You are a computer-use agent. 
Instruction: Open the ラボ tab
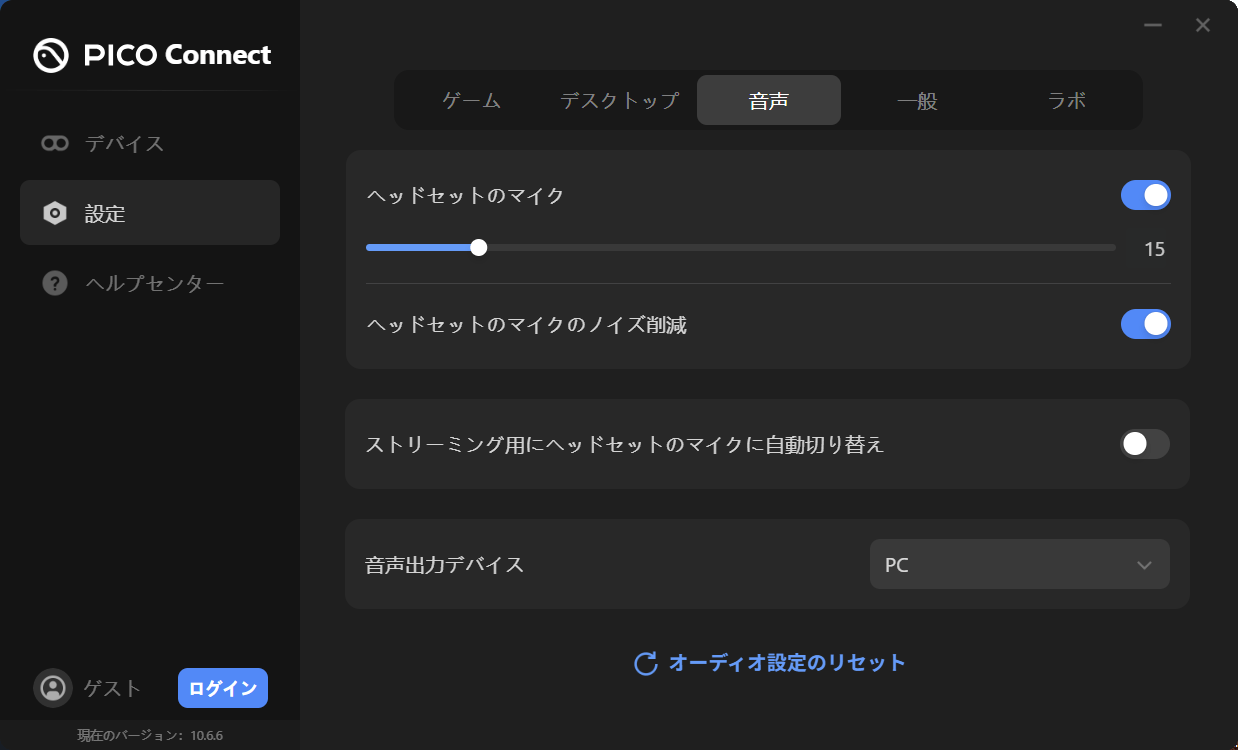coord(1066,100)
